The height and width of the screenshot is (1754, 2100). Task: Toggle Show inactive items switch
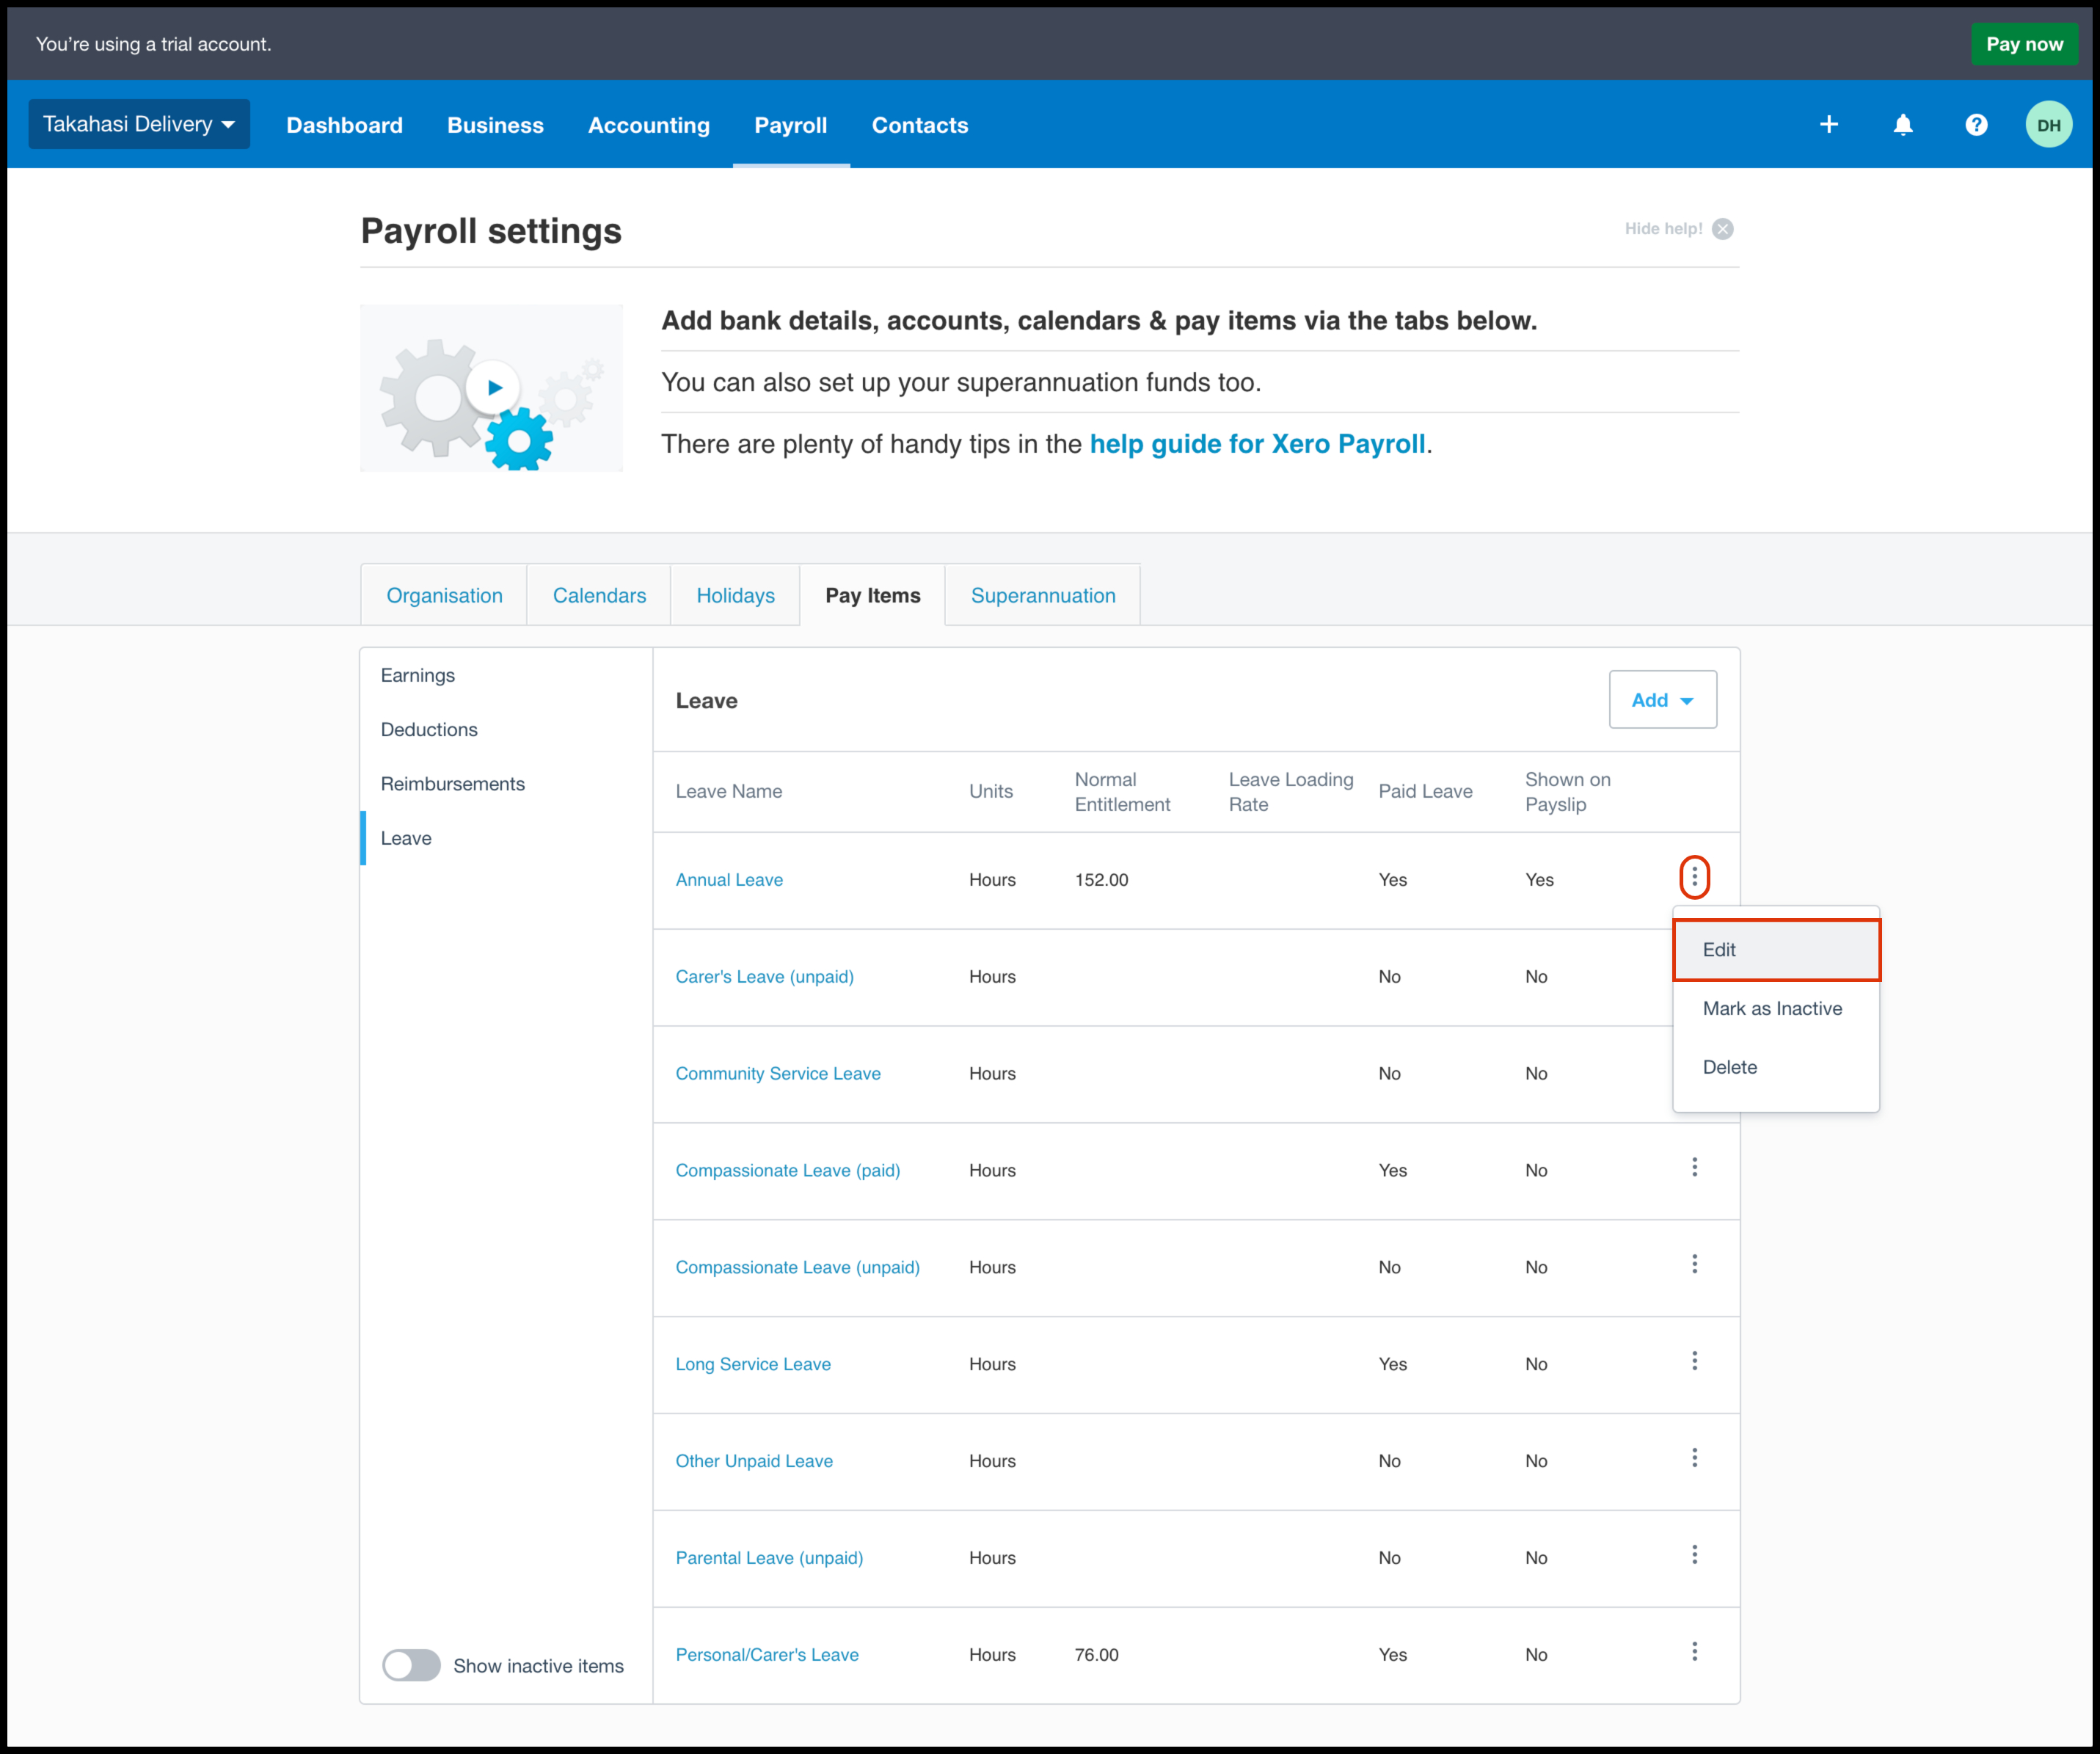(411, 1665)
